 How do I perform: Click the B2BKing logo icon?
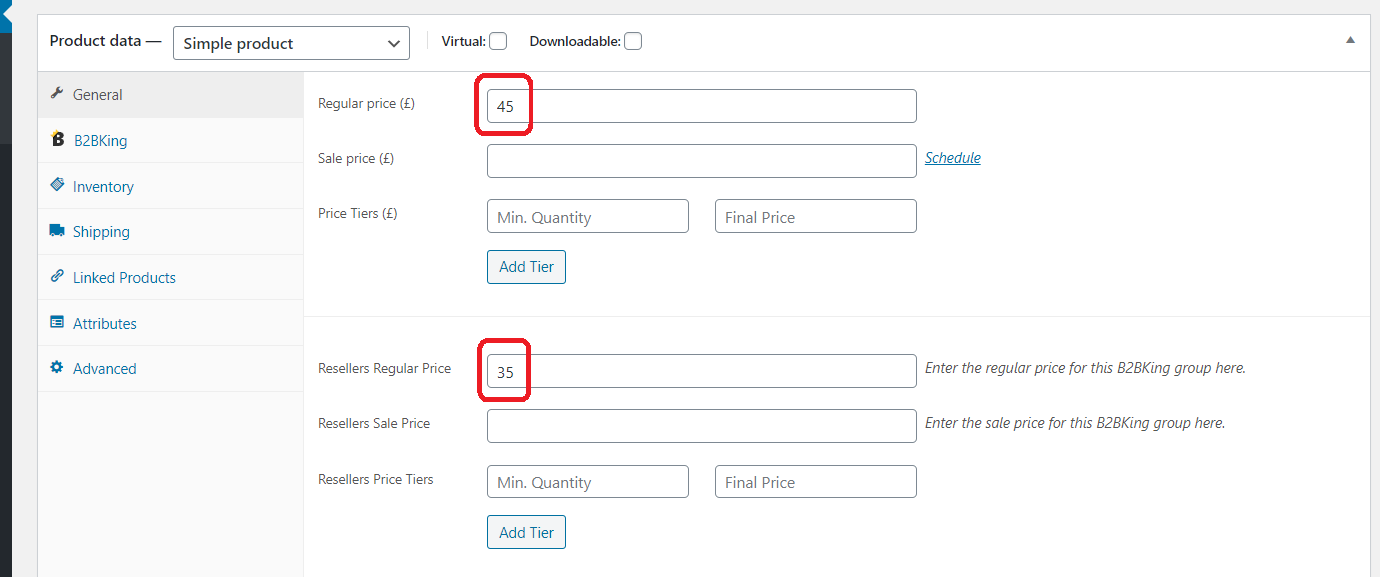pyautogui.click(x=57, y=140)
